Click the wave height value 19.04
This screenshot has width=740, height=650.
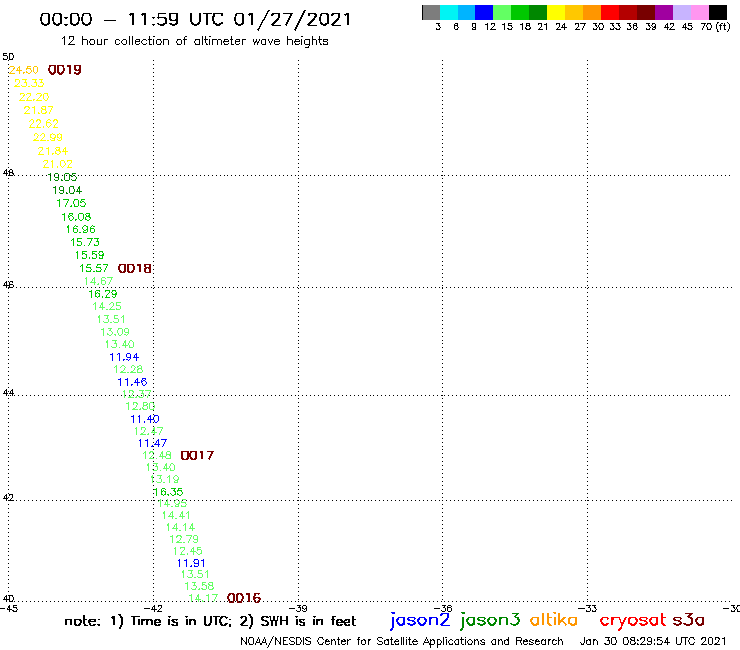67,191
